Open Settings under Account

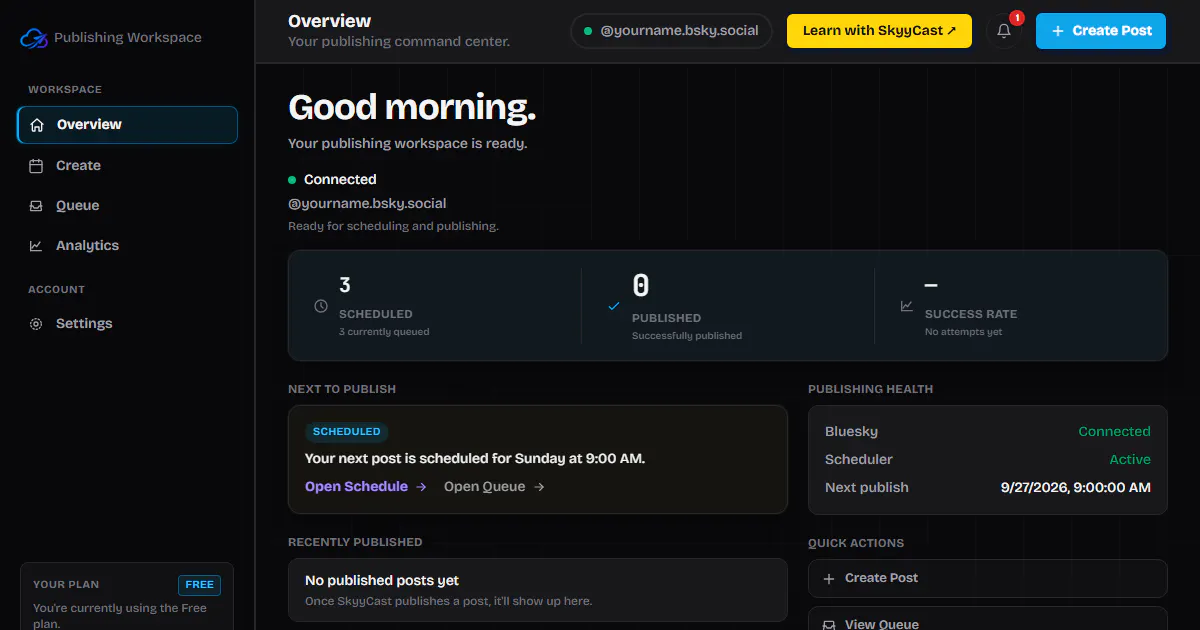[127, 324]
